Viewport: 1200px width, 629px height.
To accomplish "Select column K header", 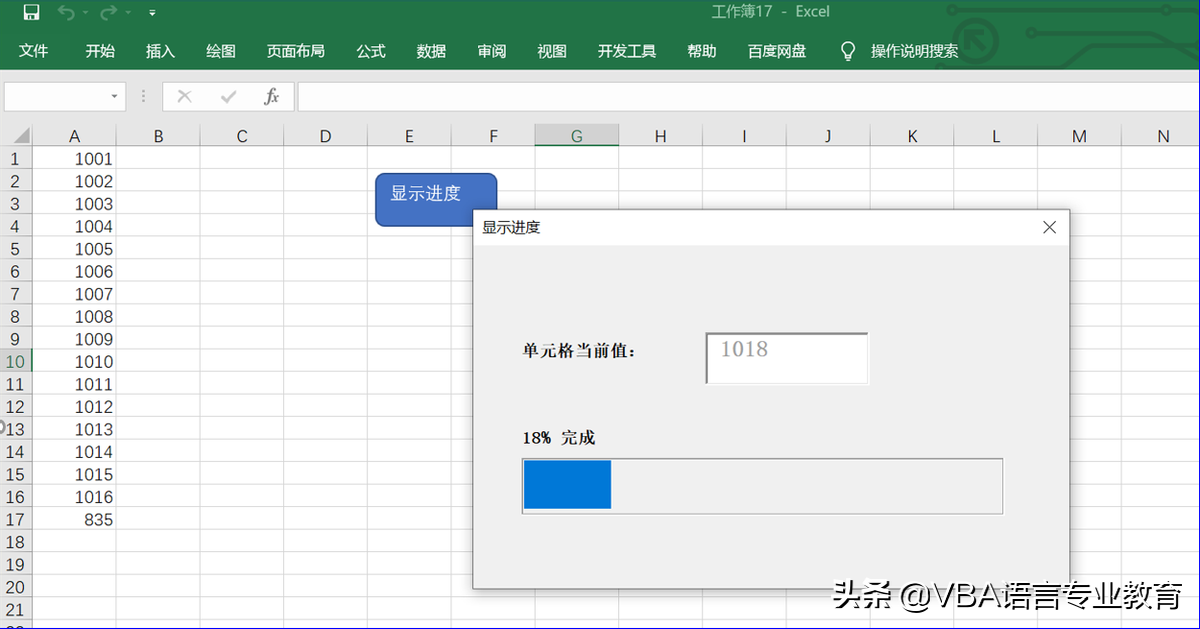I will pos(912,136).
